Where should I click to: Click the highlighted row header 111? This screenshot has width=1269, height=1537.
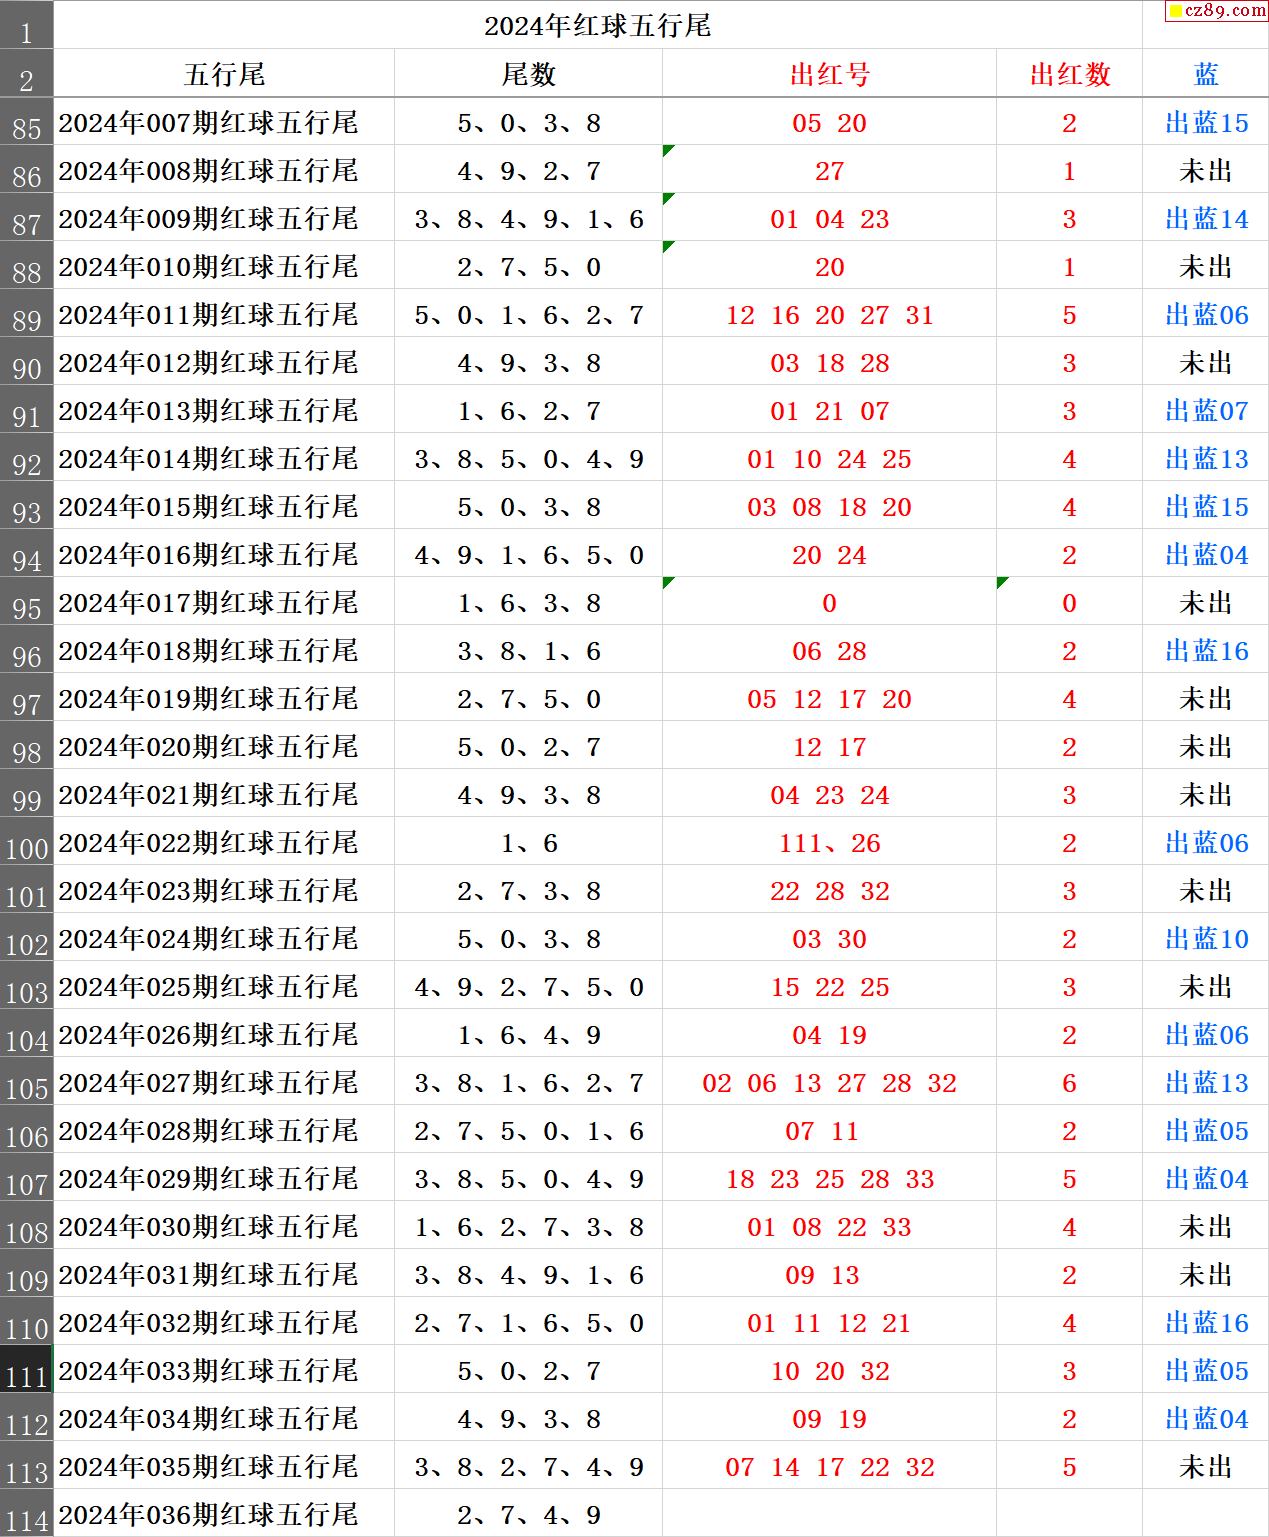(26, 1372)
